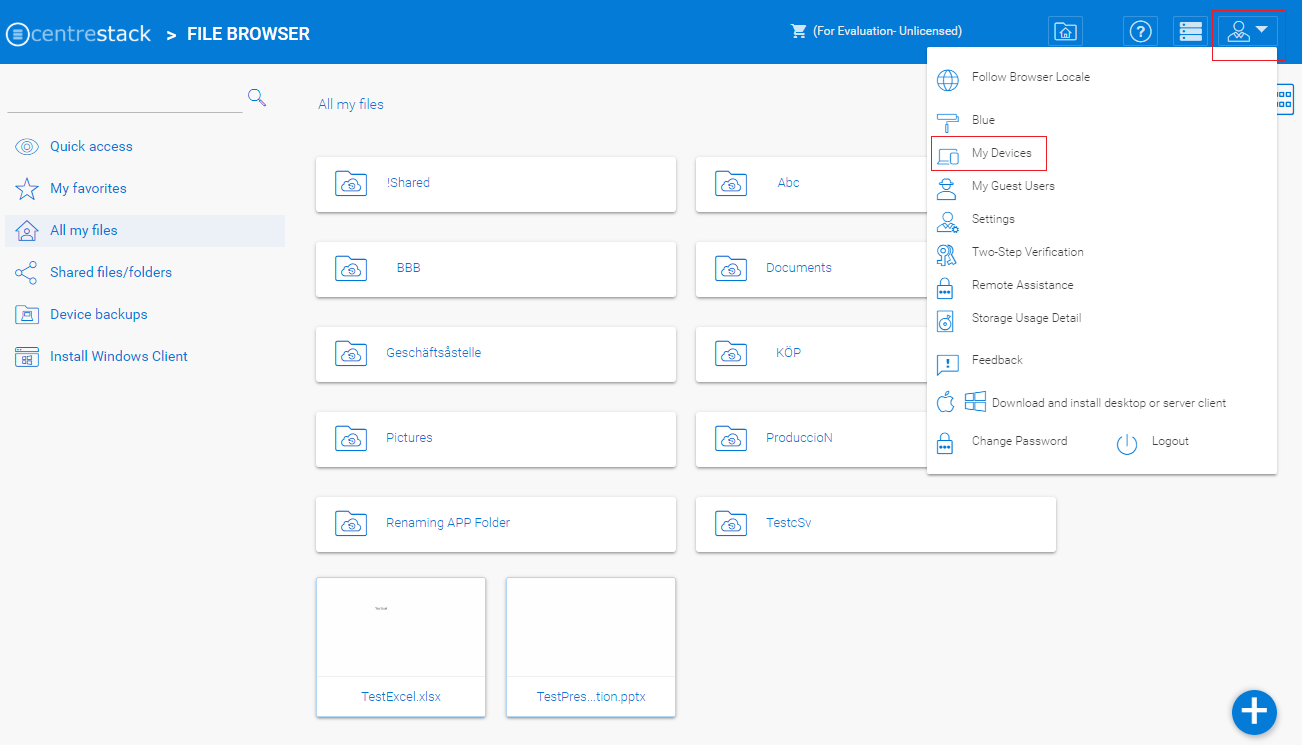This screenshot has width=1302, height=745.
Task: Click the search magnifier icon
Action: coord(257,97)
